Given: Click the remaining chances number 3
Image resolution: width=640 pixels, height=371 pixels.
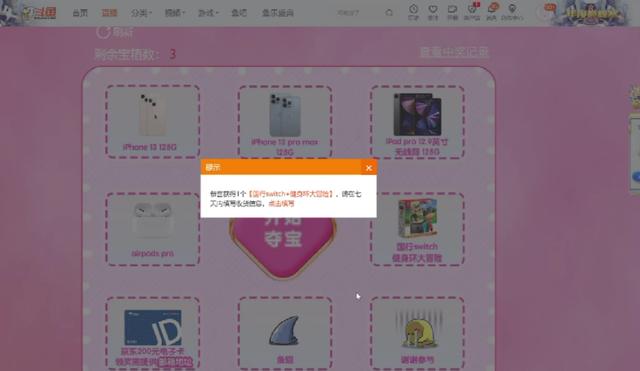Looking at the screenshot, I should coord(173,54).
